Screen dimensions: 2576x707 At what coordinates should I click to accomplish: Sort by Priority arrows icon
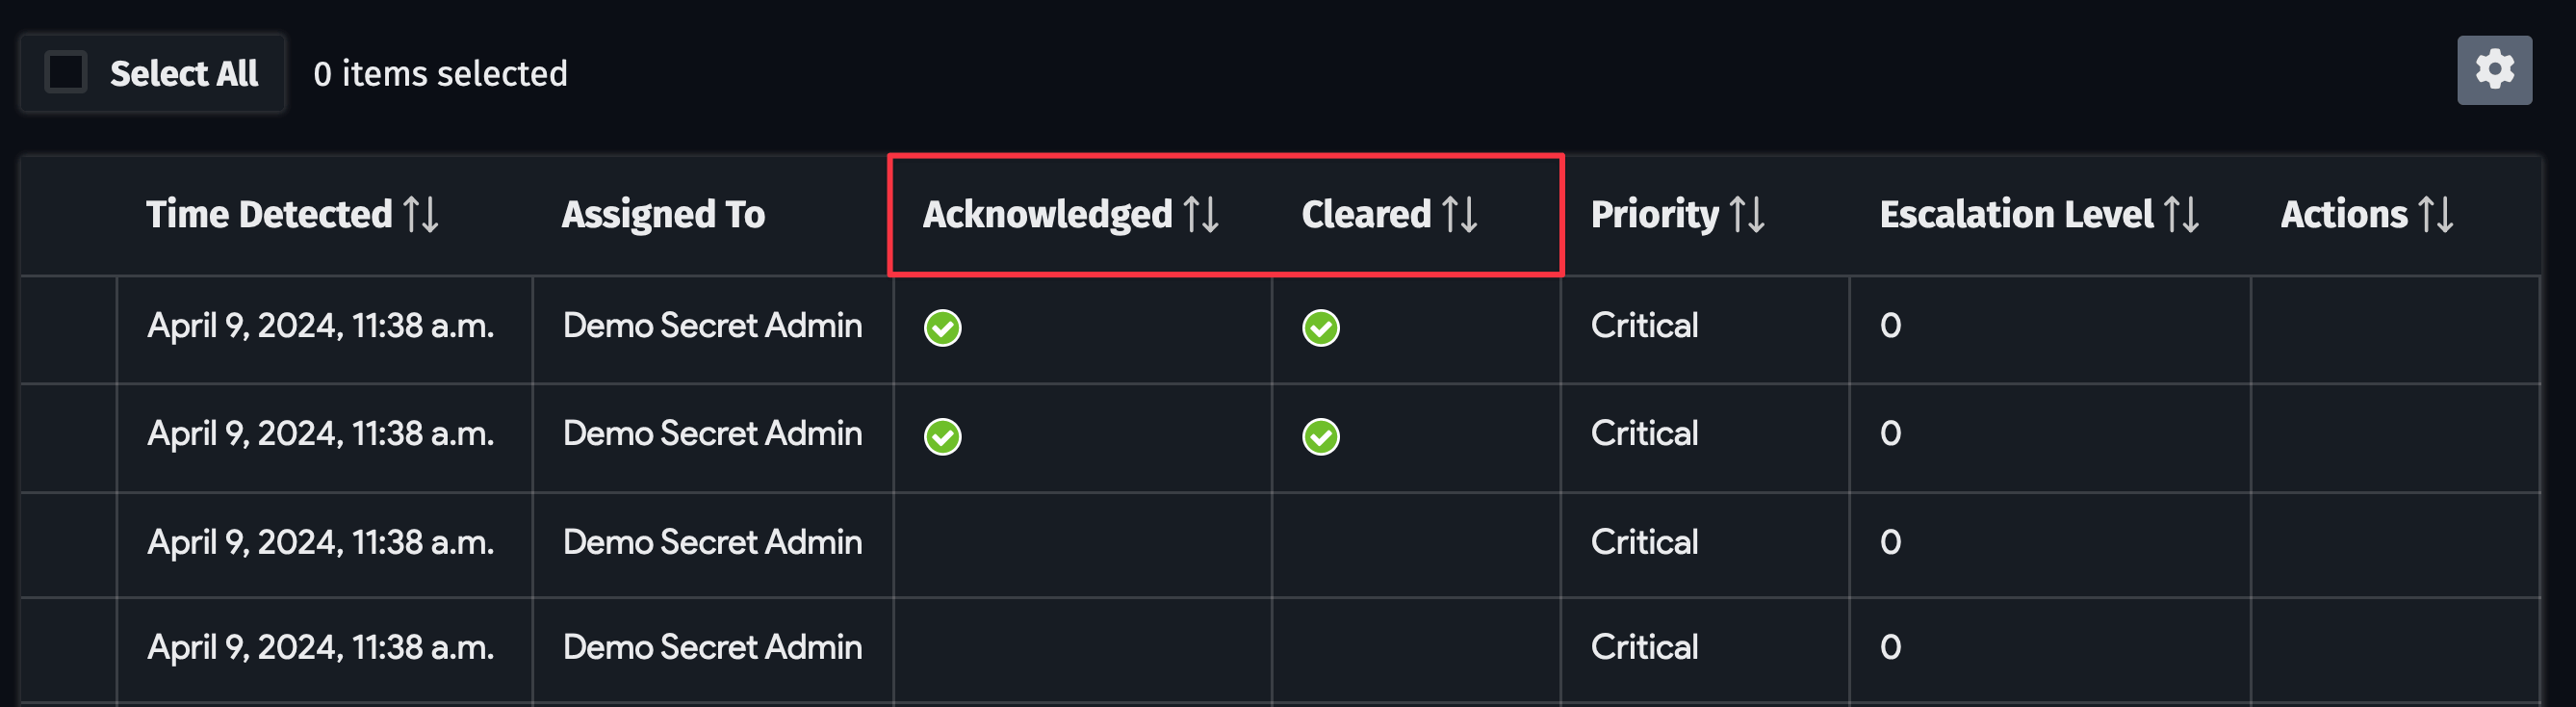(1747, 214)
